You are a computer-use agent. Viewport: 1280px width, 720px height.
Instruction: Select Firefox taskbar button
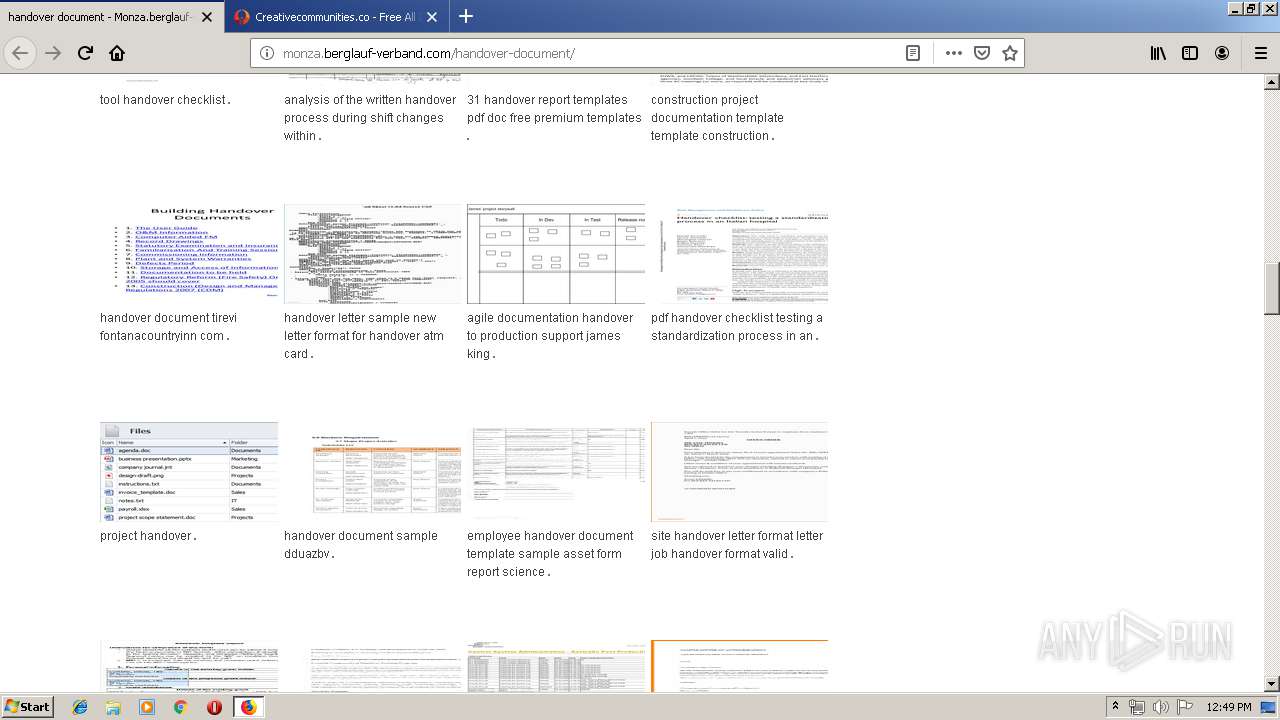tap(248, 706)
